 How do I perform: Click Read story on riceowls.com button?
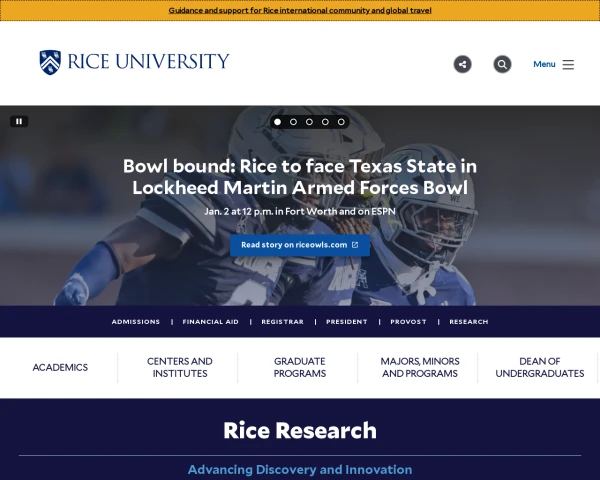(300, 244)
